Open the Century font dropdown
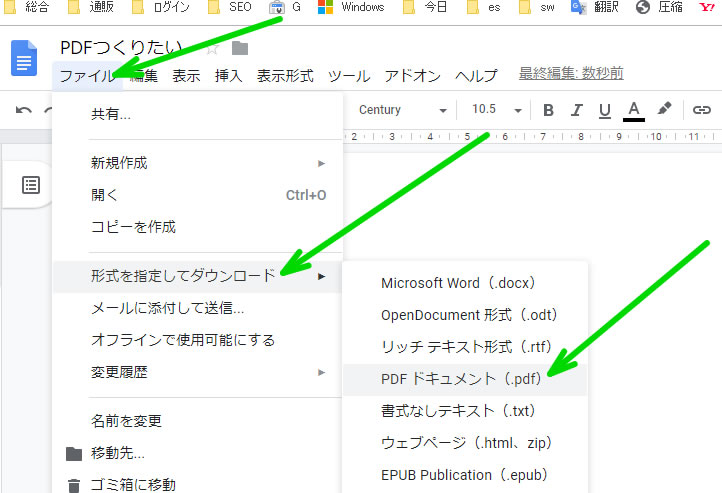The image size is (722, 493). [402, 110]
